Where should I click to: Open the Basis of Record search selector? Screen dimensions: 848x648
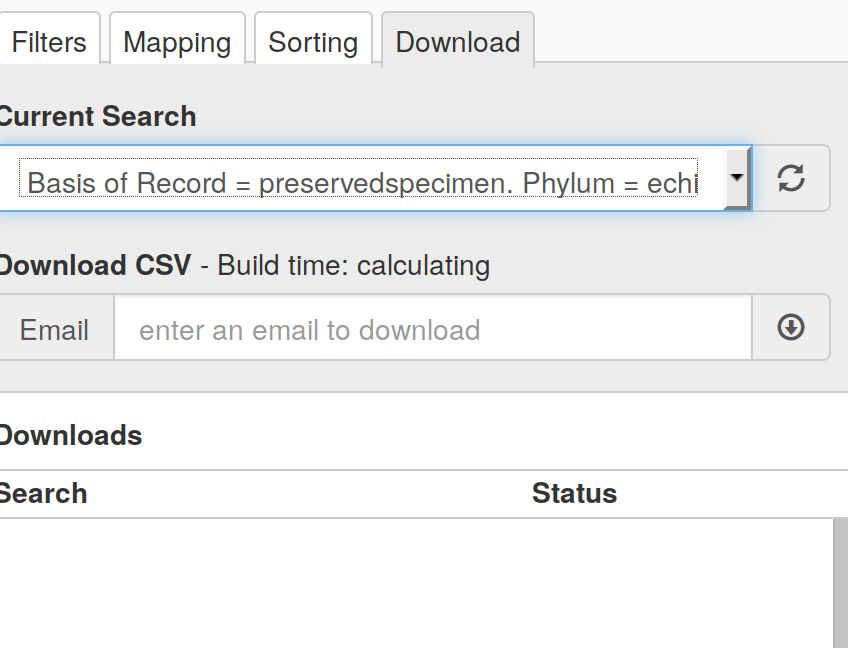coord(373,178)
